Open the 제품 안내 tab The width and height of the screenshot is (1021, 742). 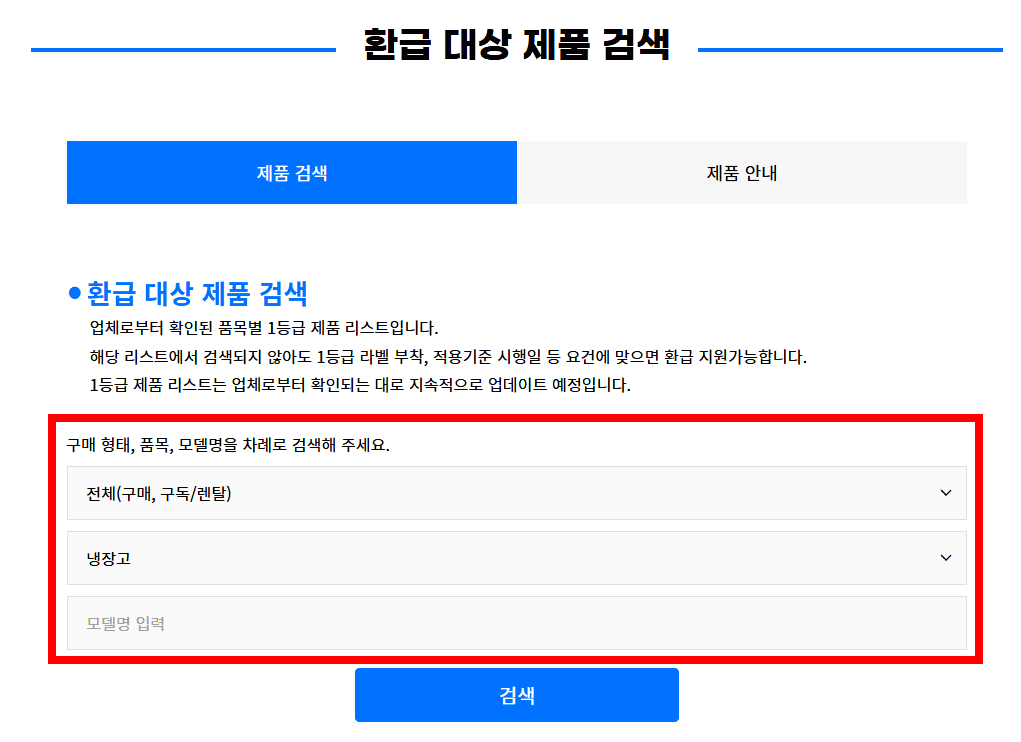coord(741,173)
